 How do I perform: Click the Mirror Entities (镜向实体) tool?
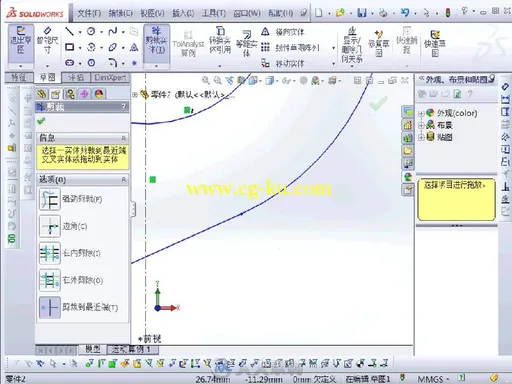tap(283, 32)
